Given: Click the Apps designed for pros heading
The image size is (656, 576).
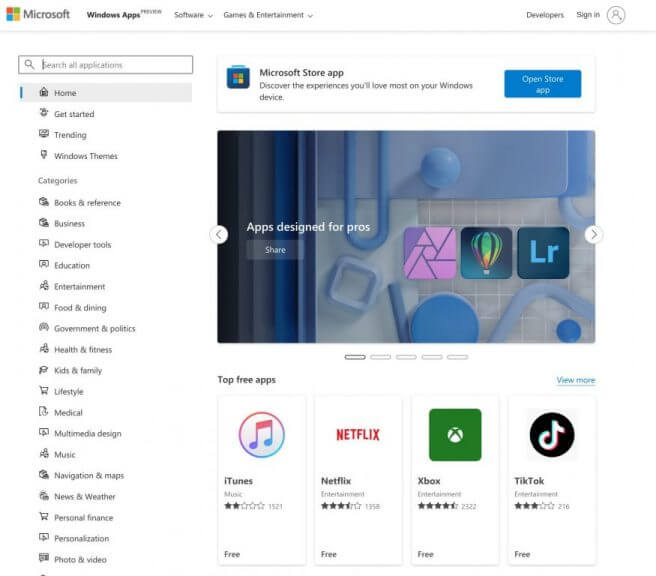Looking at the screenshot, I should 308,227.
